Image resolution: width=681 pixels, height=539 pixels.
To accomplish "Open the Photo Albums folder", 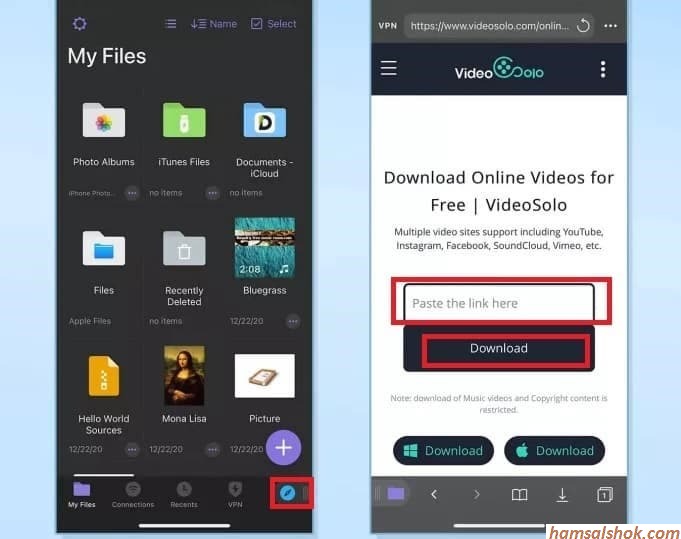I will tap(104, 120).
